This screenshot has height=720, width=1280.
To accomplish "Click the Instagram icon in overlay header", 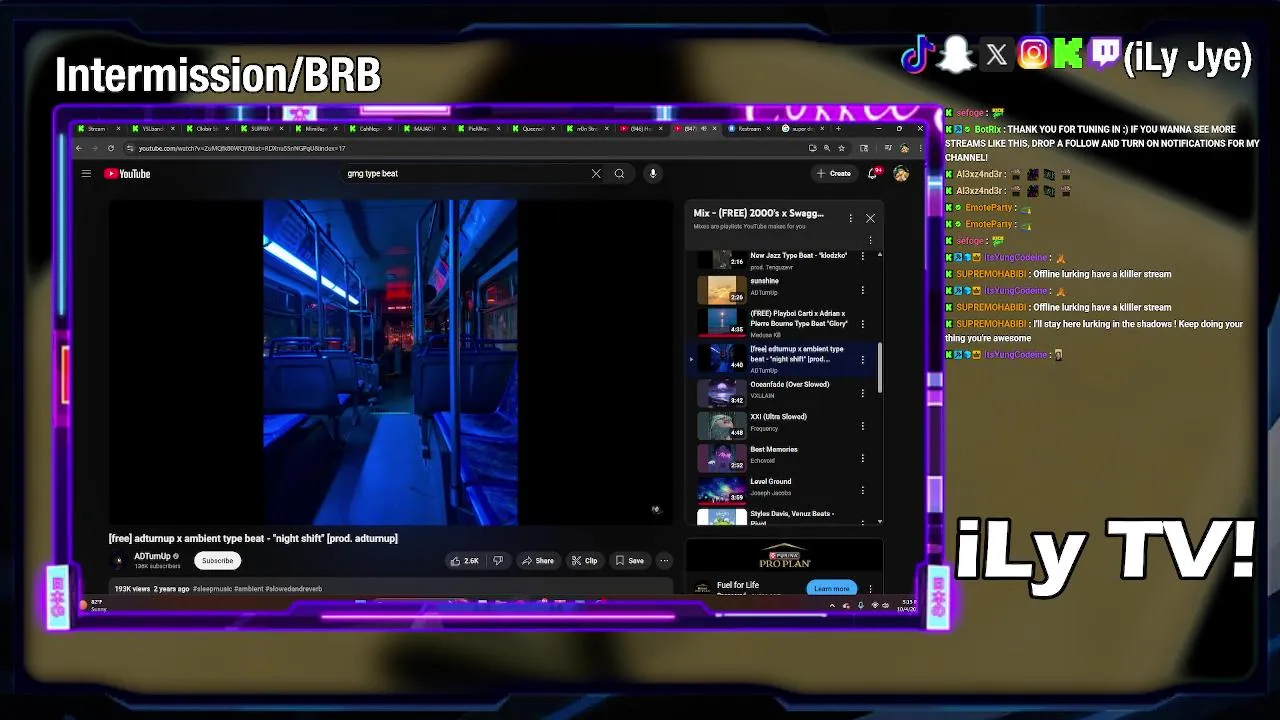I will tap(1033, 54).
